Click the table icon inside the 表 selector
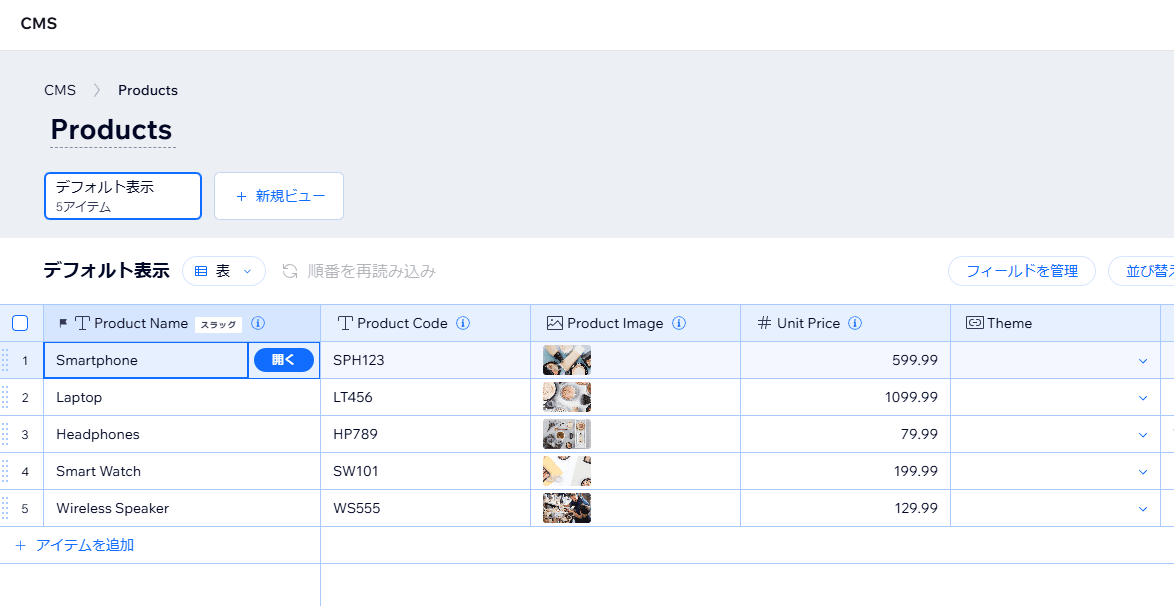1174x606 pixels. tap(201, 271)
